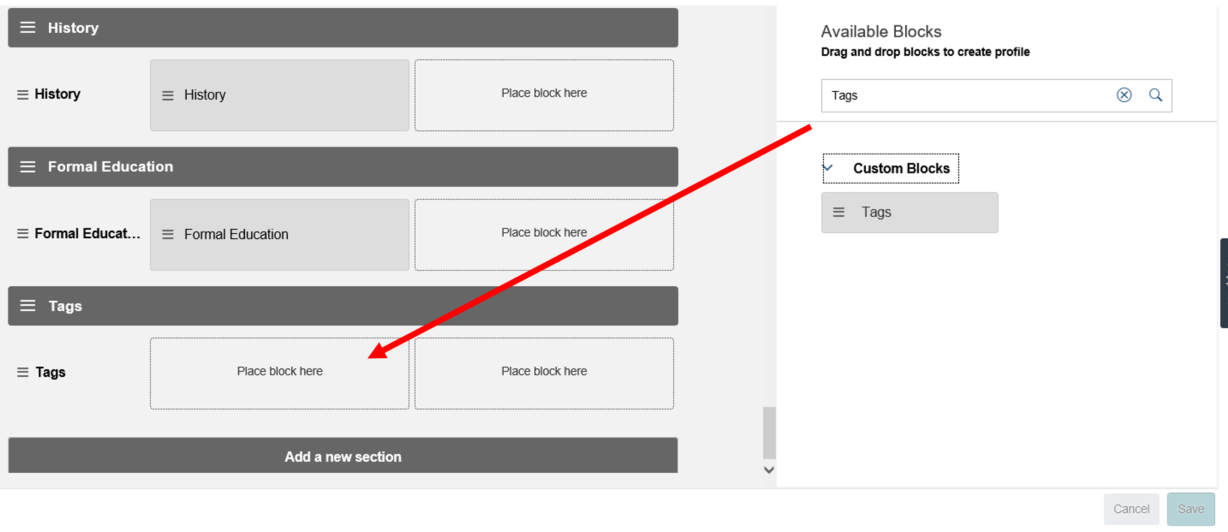Click the Formal Education section header handle icon
The height and width of the screenshot is (532, 1228).
(x=28, y=167)
